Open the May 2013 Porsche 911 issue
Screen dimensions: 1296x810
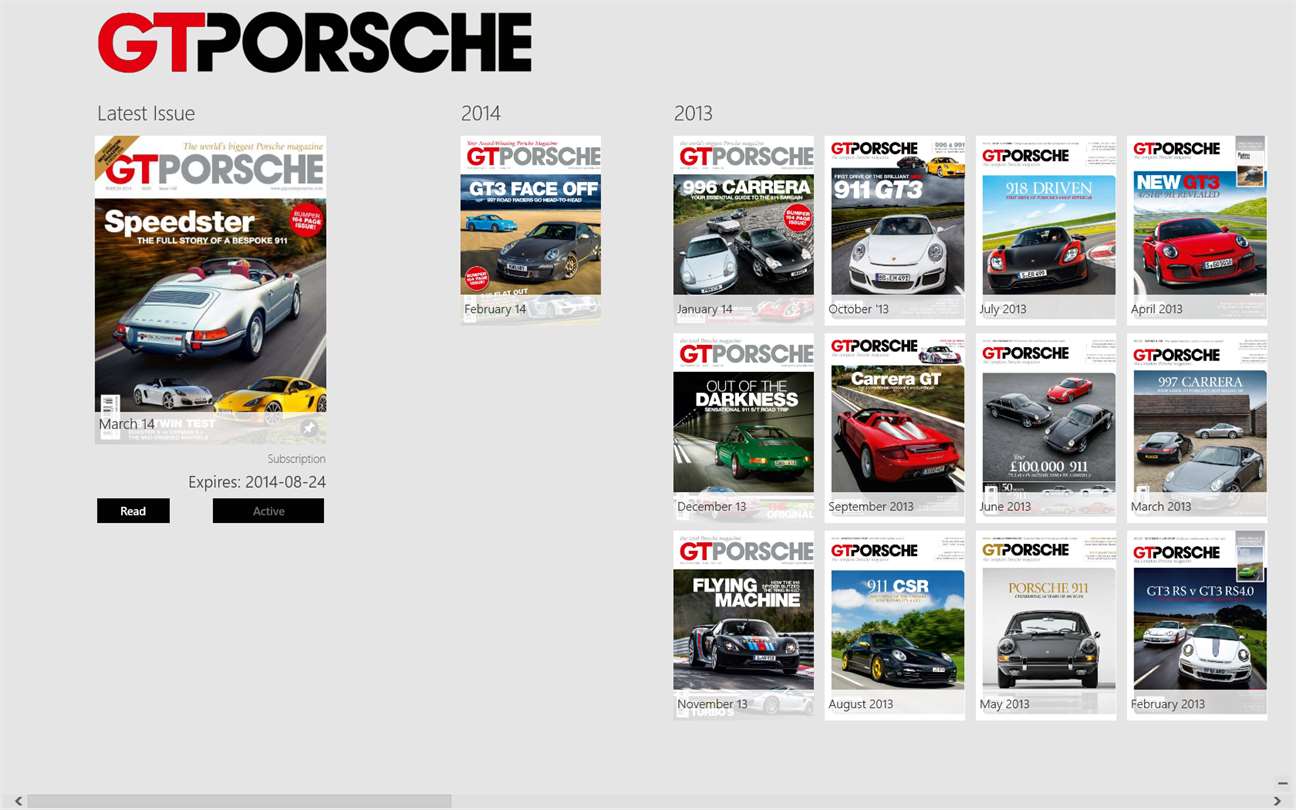(1046, 625)
